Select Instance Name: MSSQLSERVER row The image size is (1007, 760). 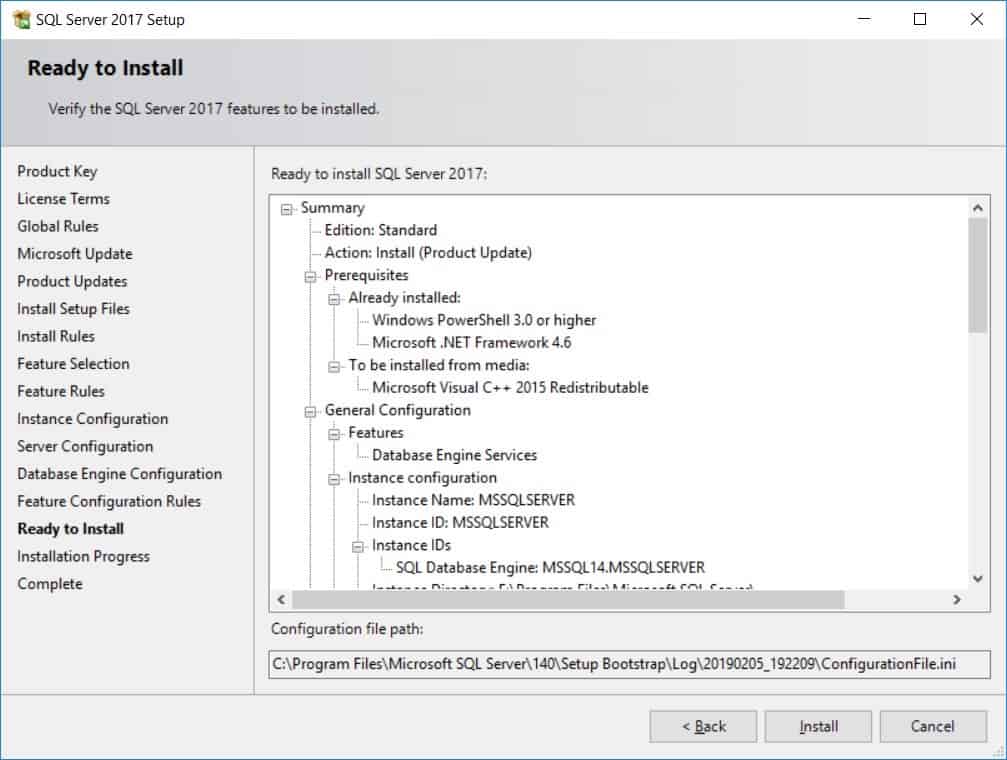pyautogui.click(x=473, y=500)
